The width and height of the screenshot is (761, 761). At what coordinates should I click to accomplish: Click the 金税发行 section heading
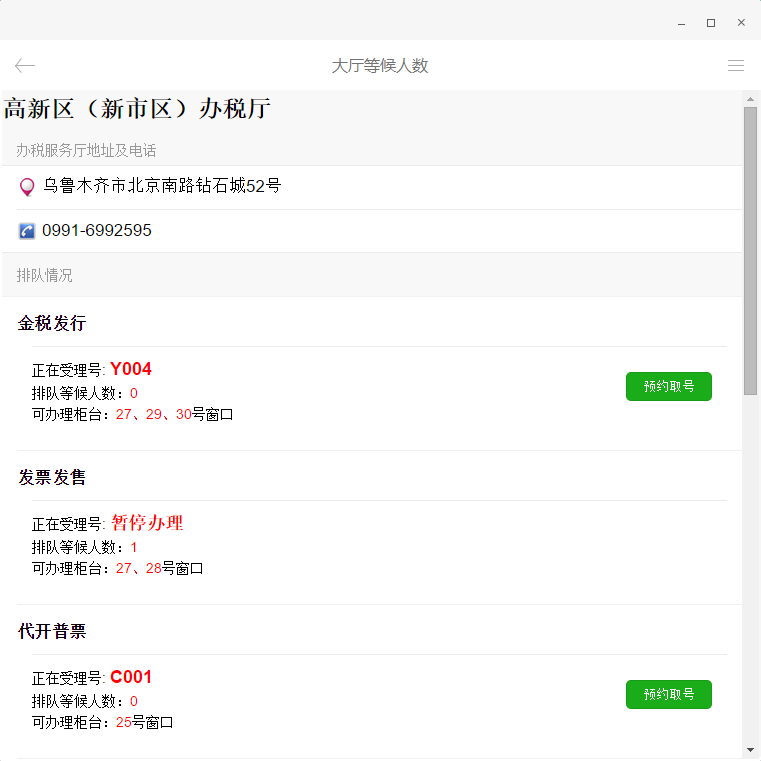click(x=52, y=323)
